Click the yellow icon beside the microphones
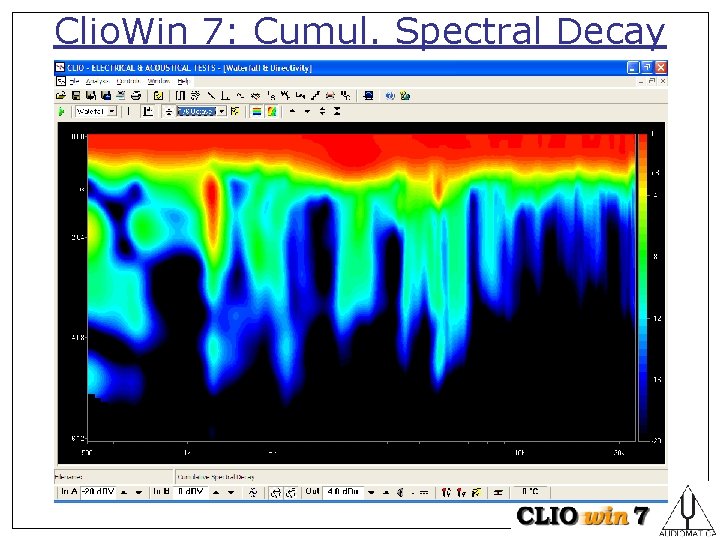Viewport: 720px width, 540px height. [476, 492]
